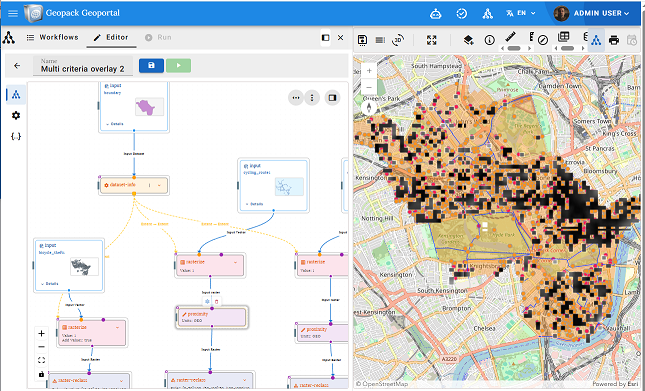Expand Details on the cycling_routes input node
This screenshot has width=645, height=391.
(254, 204)
